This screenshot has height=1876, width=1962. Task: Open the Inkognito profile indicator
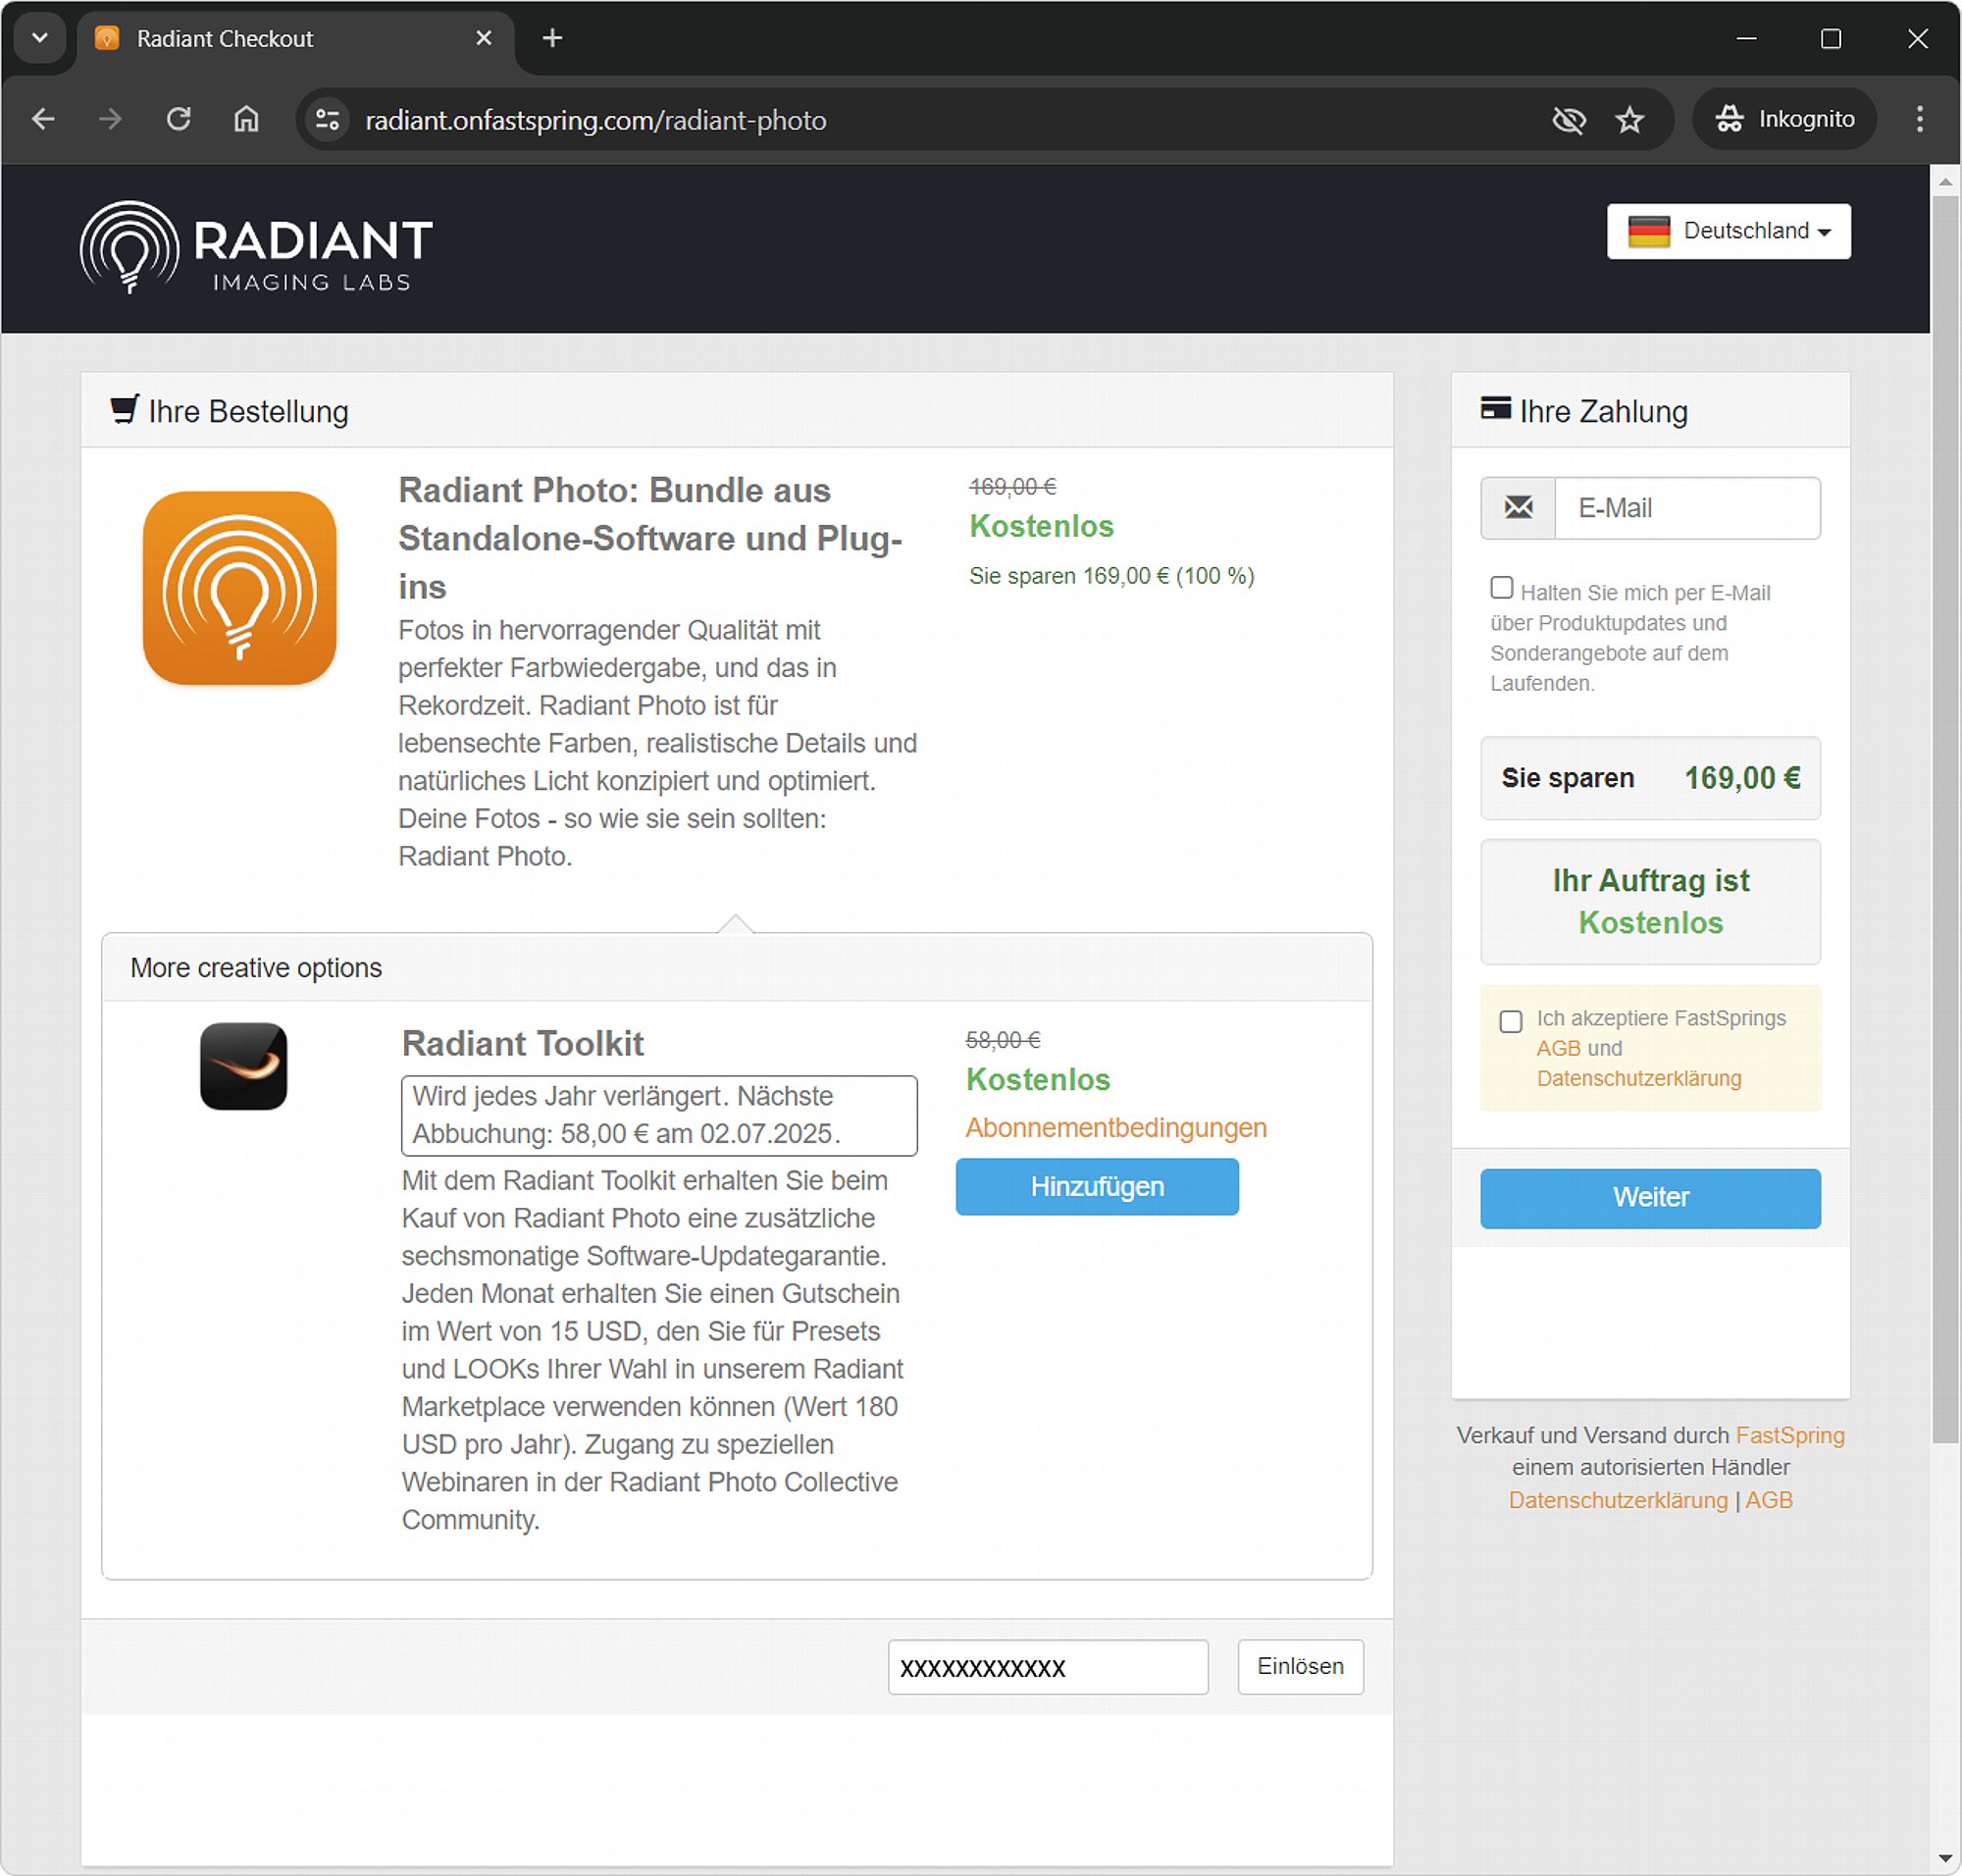tap(1784, 120)
